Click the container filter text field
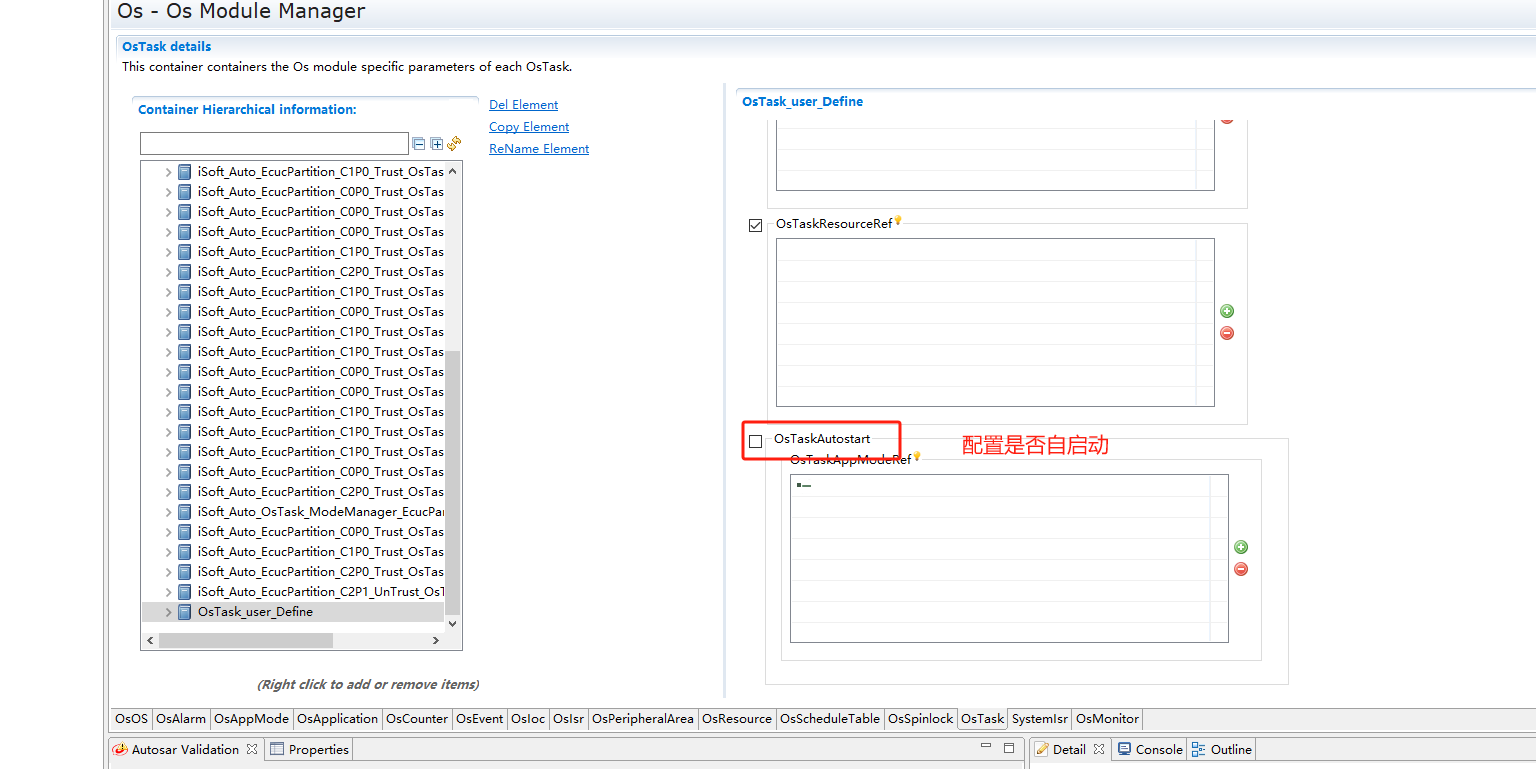Viewport: 1536px width, 769px height. click(x=274, y=143)
